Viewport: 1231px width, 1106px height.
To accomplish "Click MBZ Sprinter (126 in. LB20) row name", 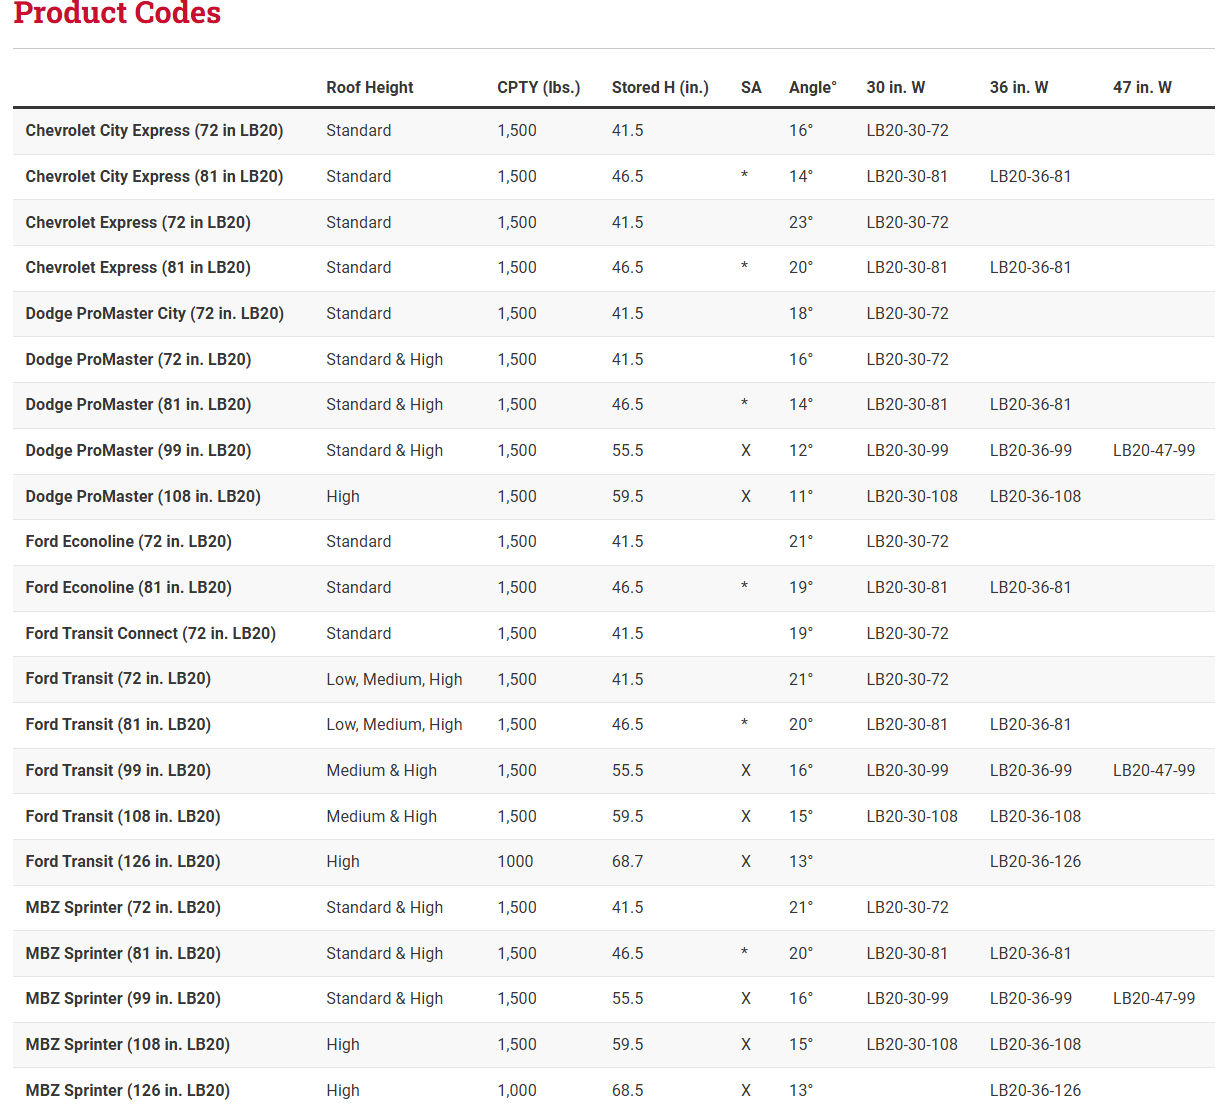I will pos(128,1091).
